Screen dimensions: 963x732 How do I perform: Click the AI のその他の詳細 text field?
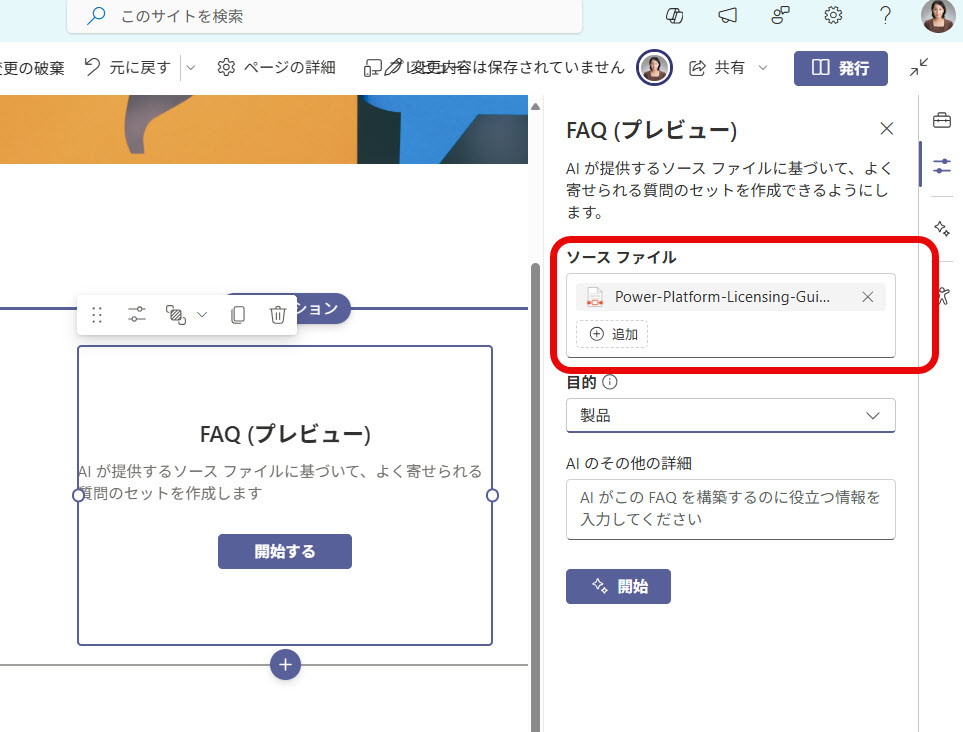[x=730, y=510]
